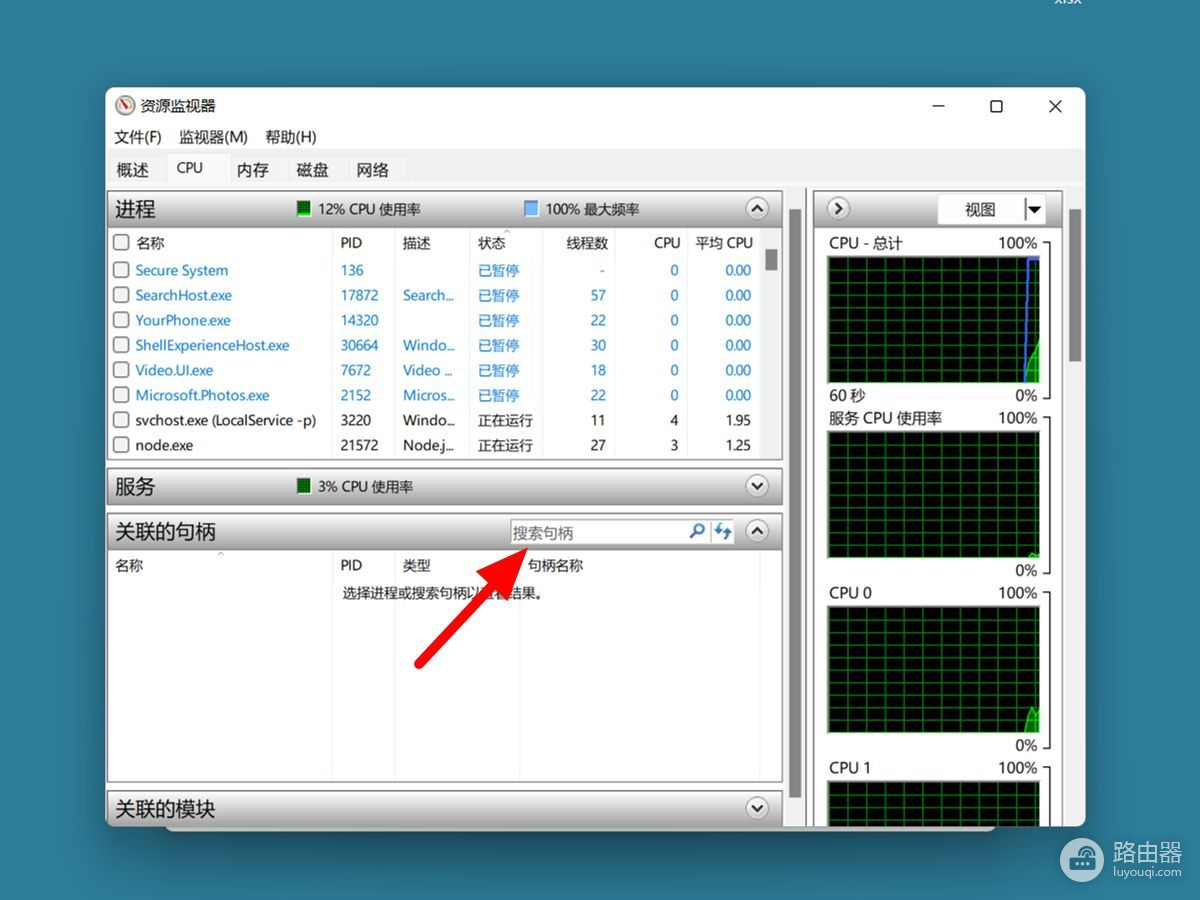Check the node.exe process checkbox
Viewport: 1200px width, 900px height.
121,445
